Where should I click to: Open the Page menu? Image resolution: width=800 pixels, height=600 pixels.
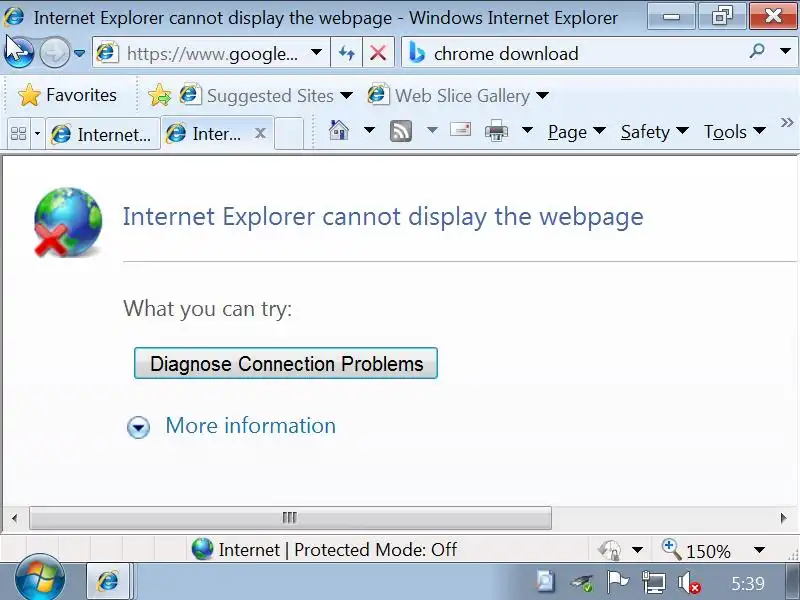click(577, 132)
